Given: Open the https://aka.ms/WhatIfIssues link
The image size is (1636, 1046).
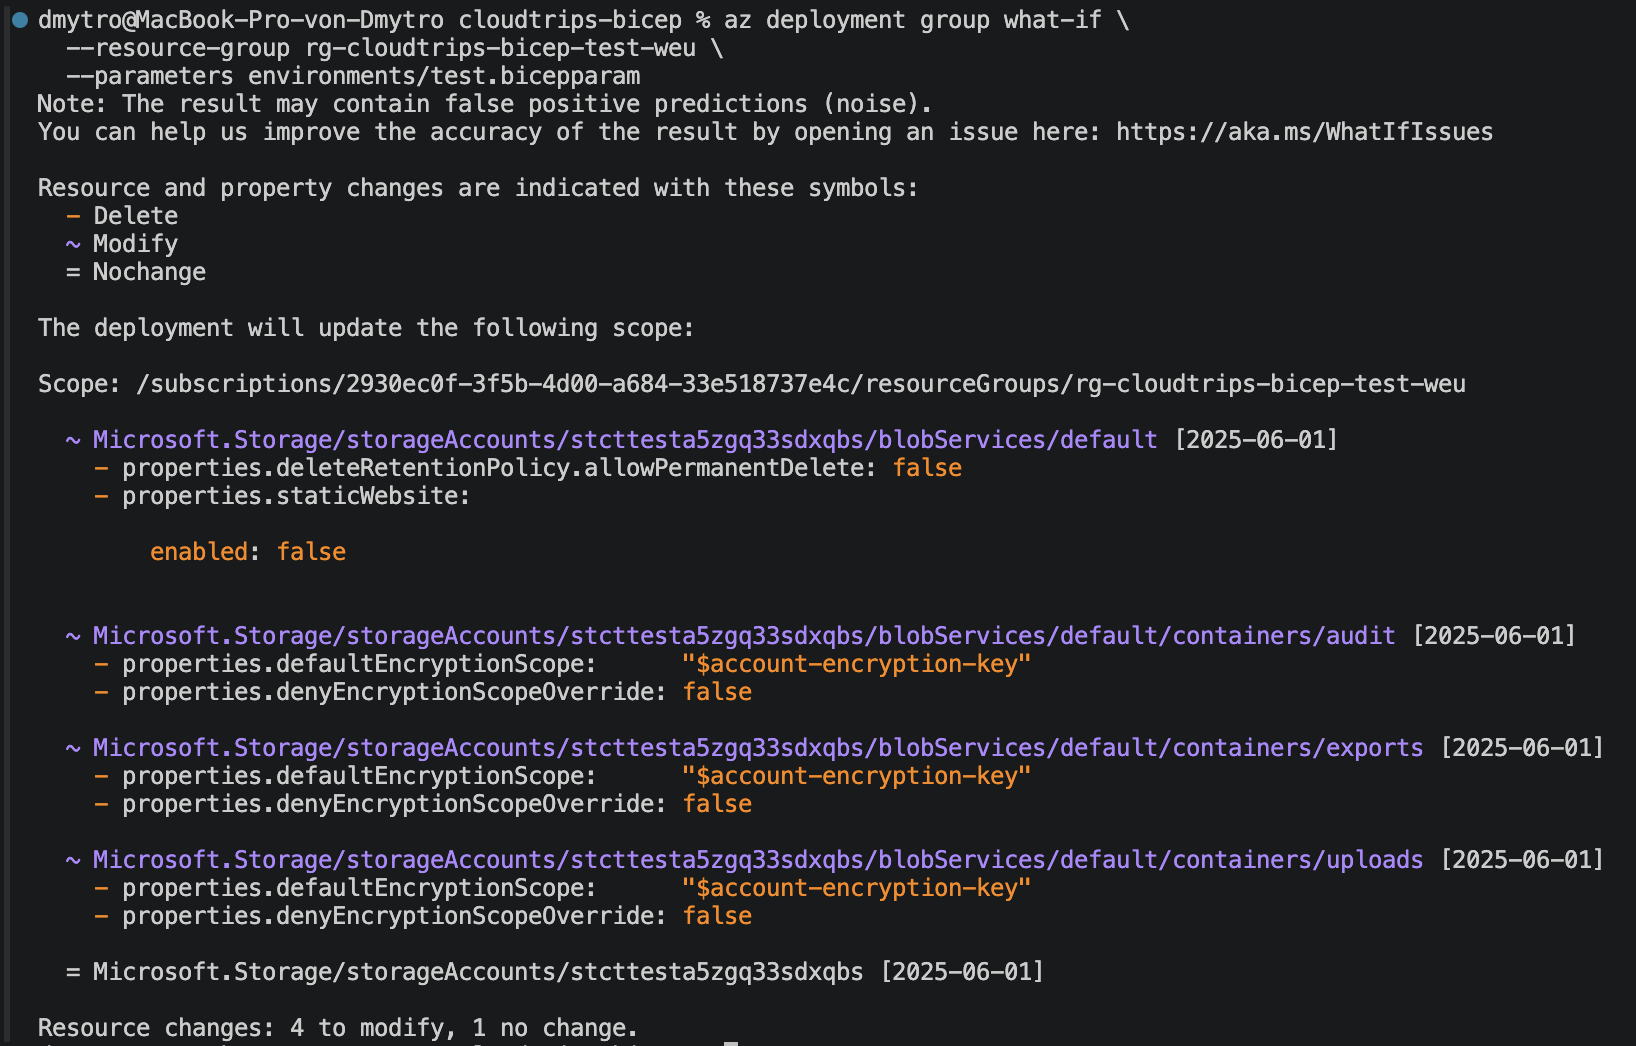Looking at the screenshot, I should point(1304,132).
